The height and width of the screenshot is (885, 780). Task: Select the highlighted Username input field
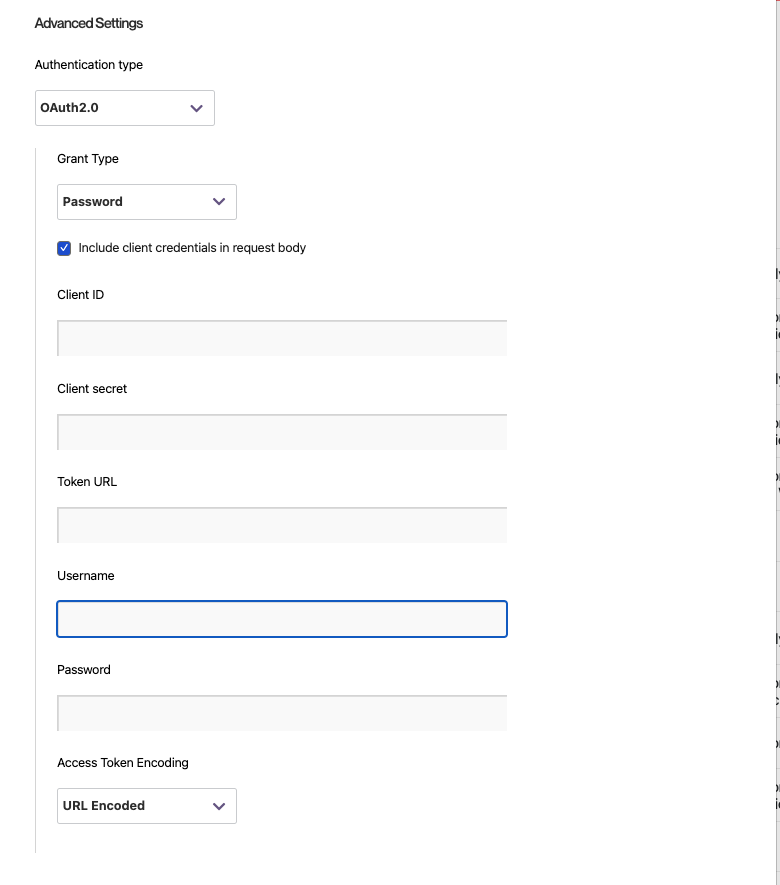point(282,619)
